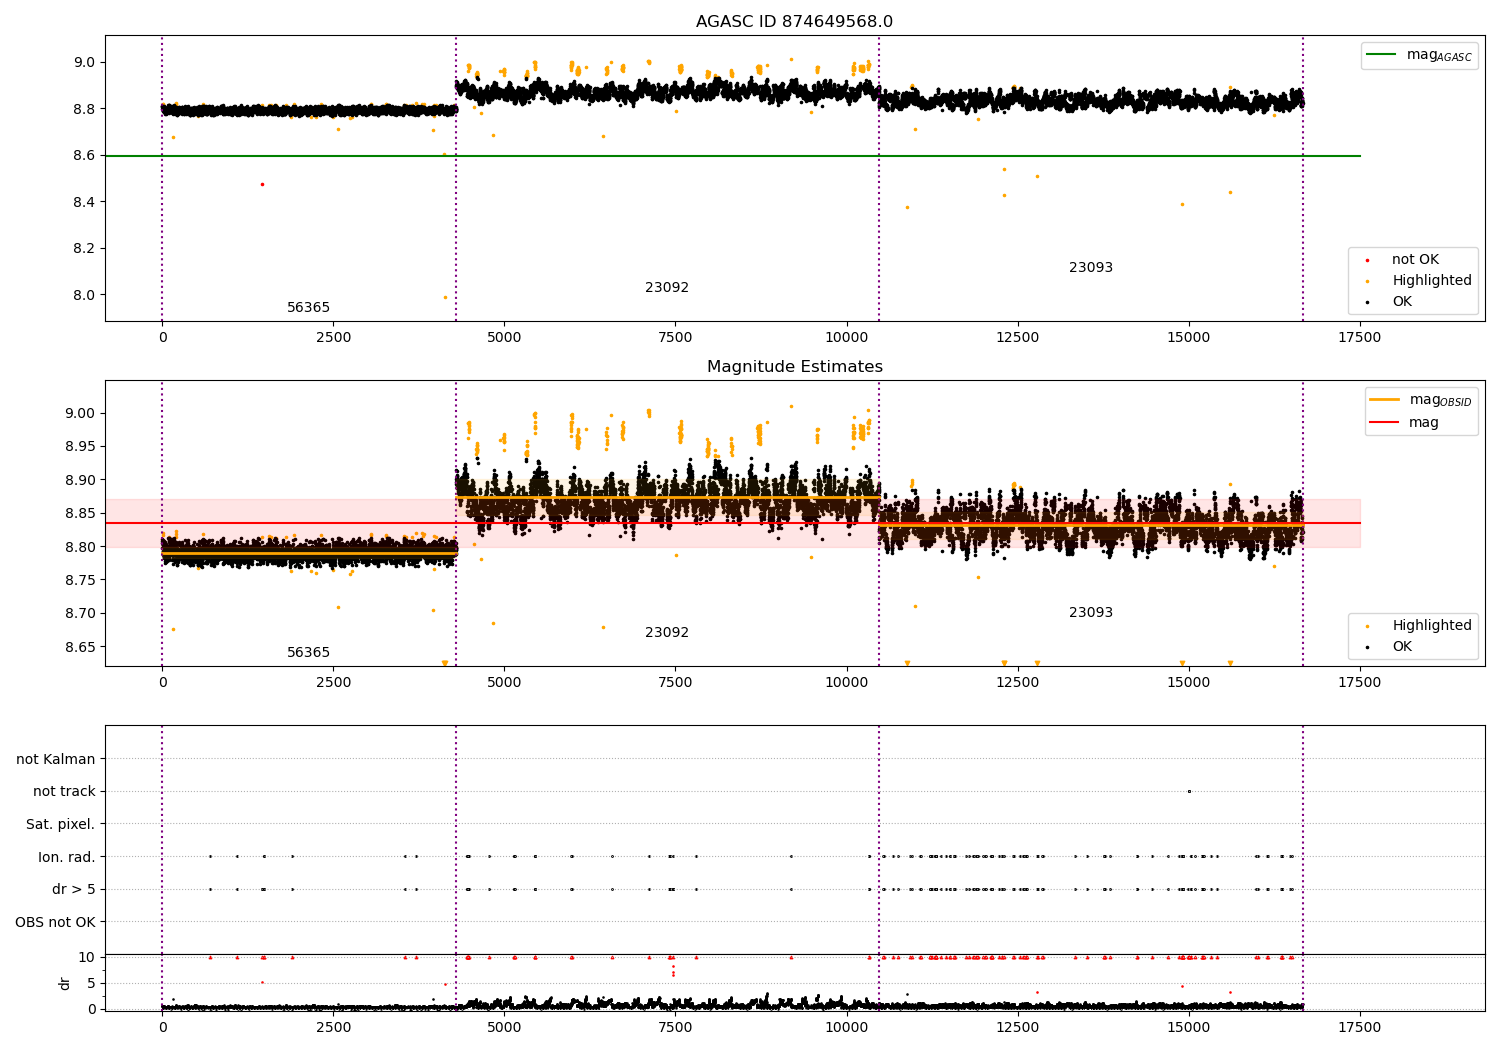
Task: Click the "dr > 5" row label
Action: click(74, 889)
